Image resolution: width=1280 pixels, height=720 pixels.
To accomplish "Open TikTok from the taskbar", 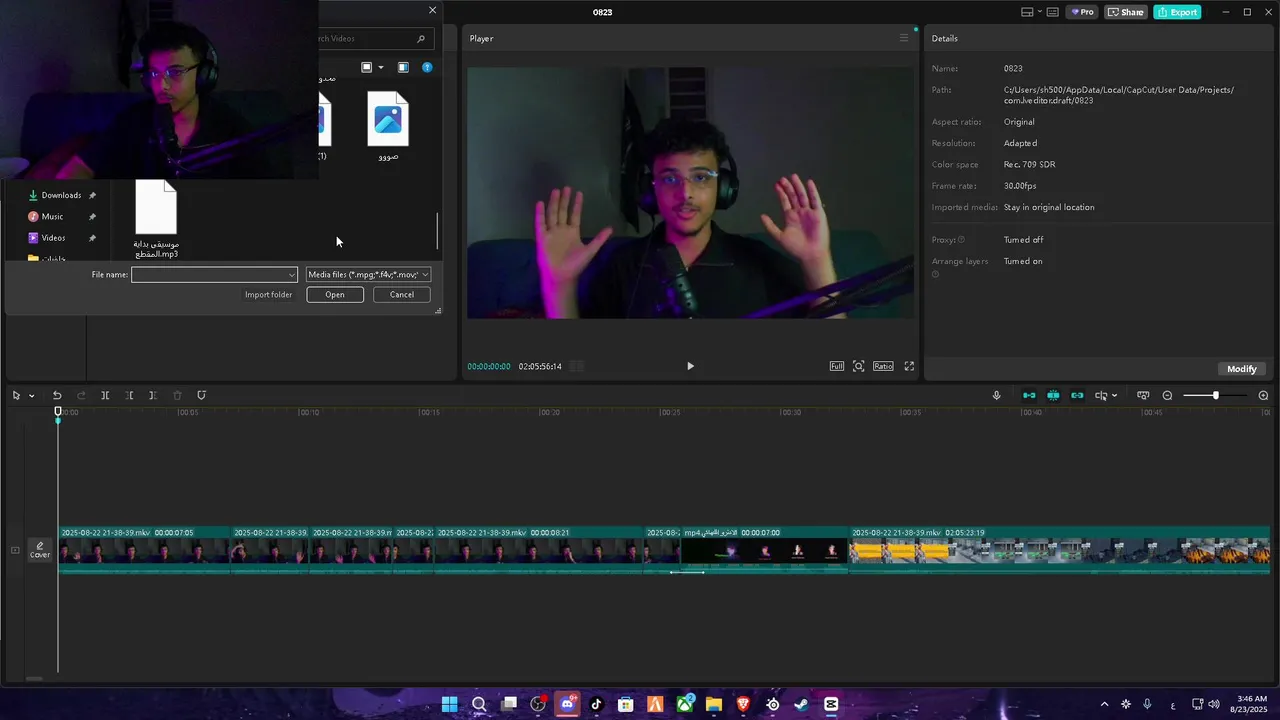I will [597, 704].
